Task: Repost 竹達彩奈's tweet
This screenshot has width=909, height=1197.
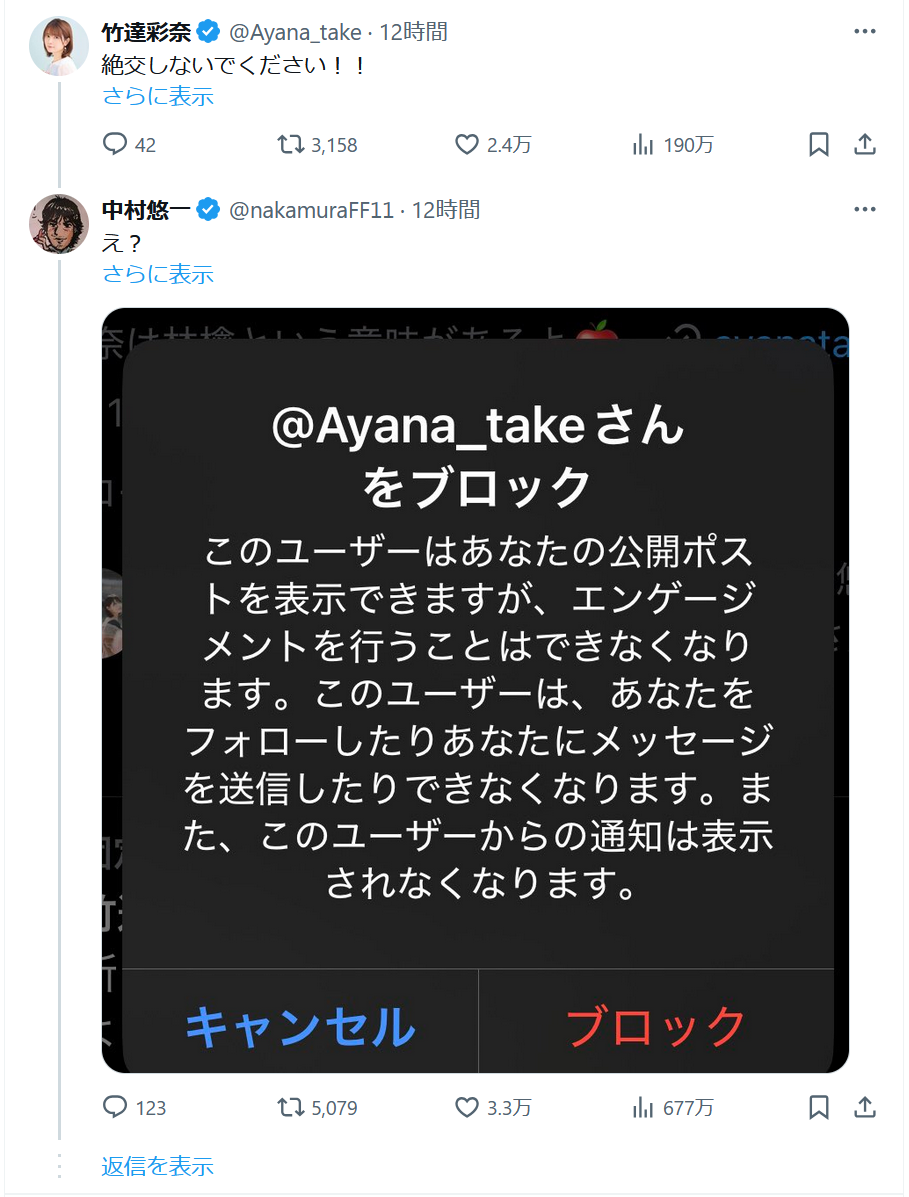Action: point(292,145)
